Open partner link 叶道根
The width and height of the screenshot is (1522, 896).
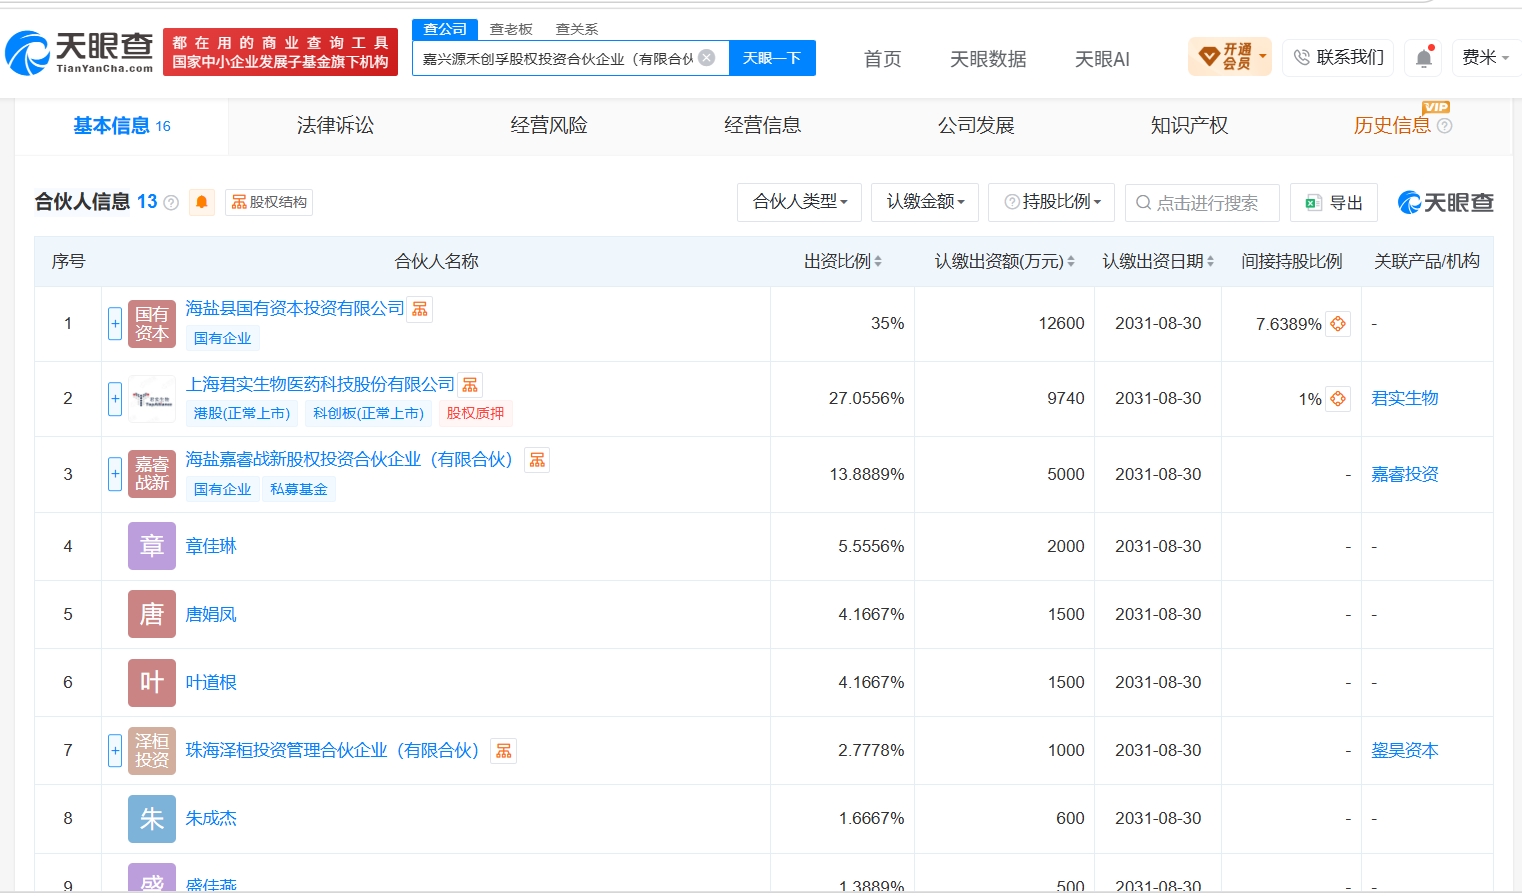coord(211,682)
